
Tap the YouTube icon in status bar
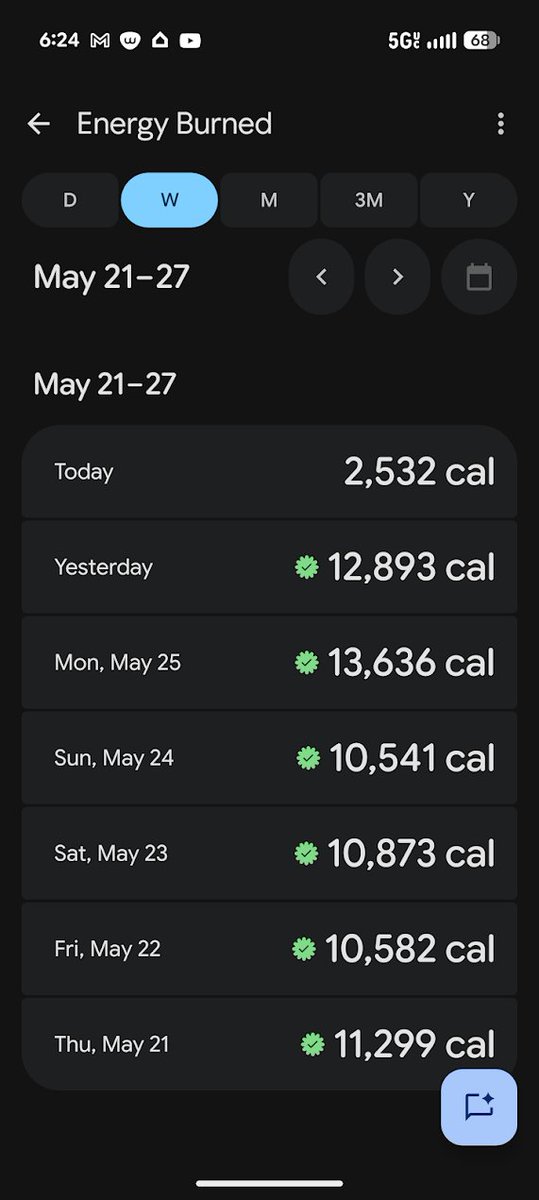(x=190, y=41)
